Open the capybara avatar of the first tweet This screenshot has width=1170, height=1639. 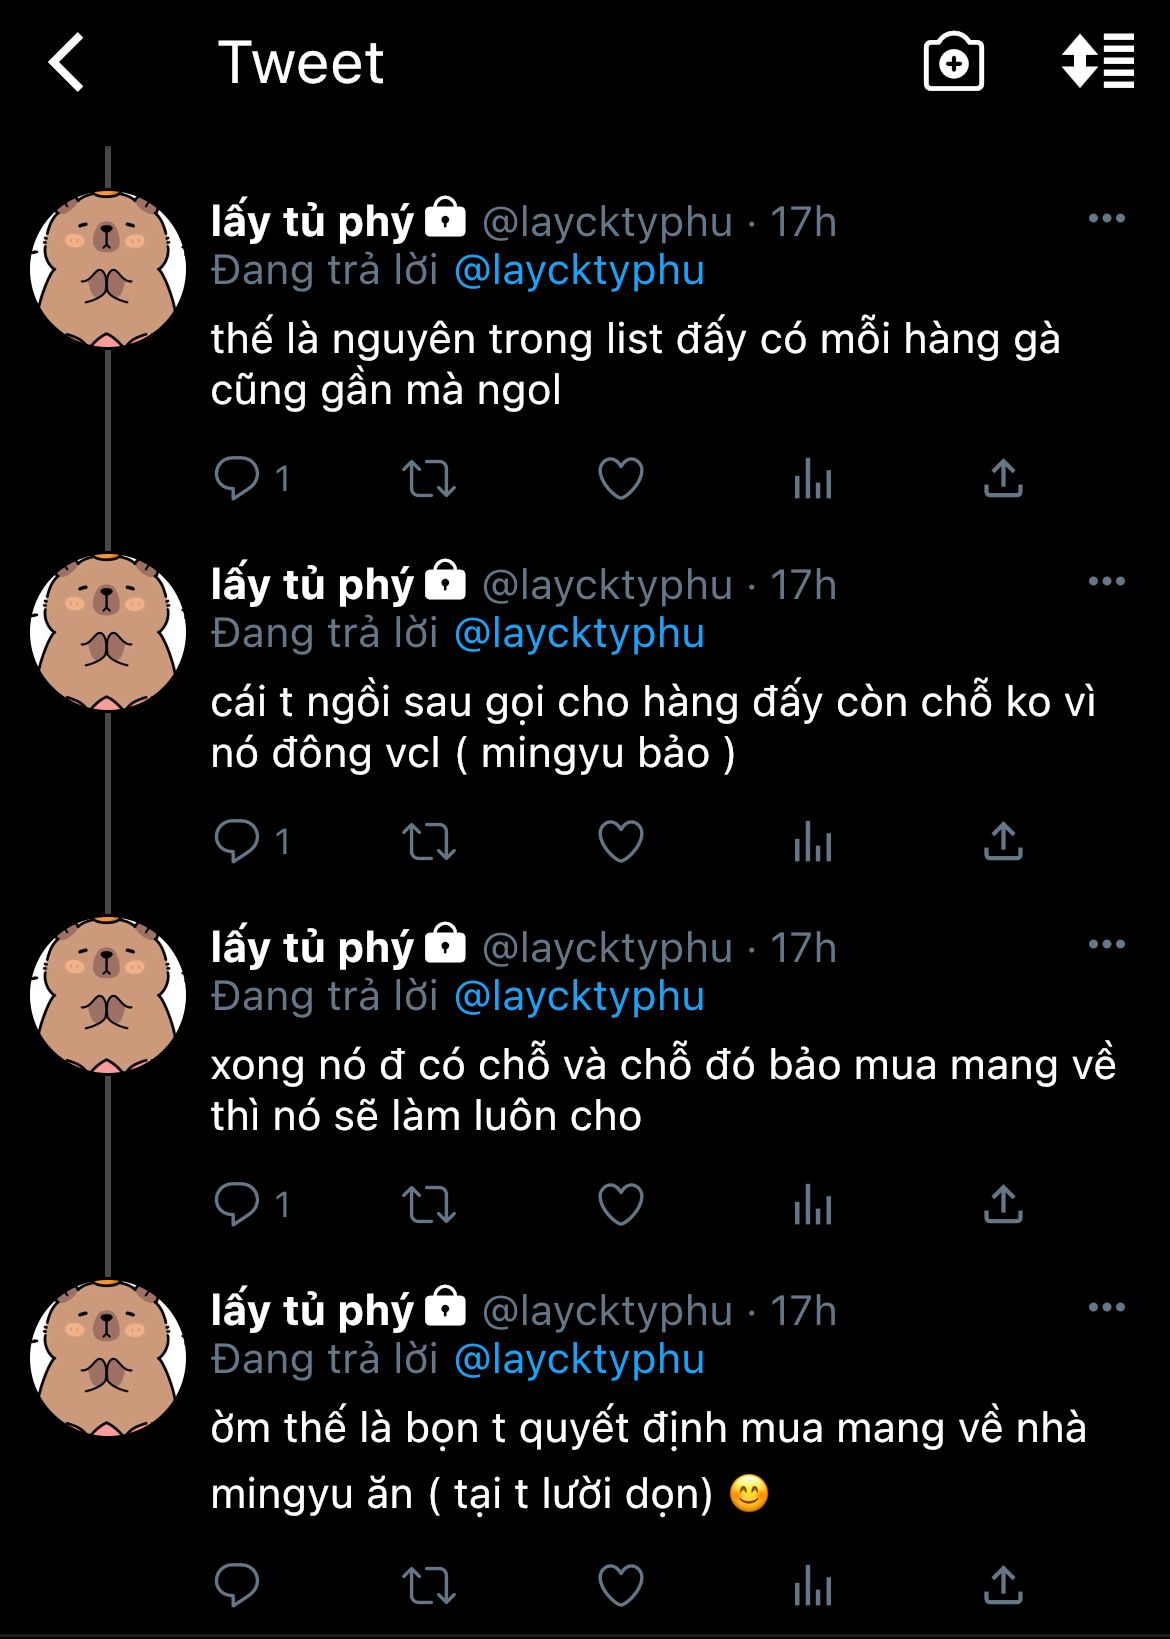click(108, 268)
